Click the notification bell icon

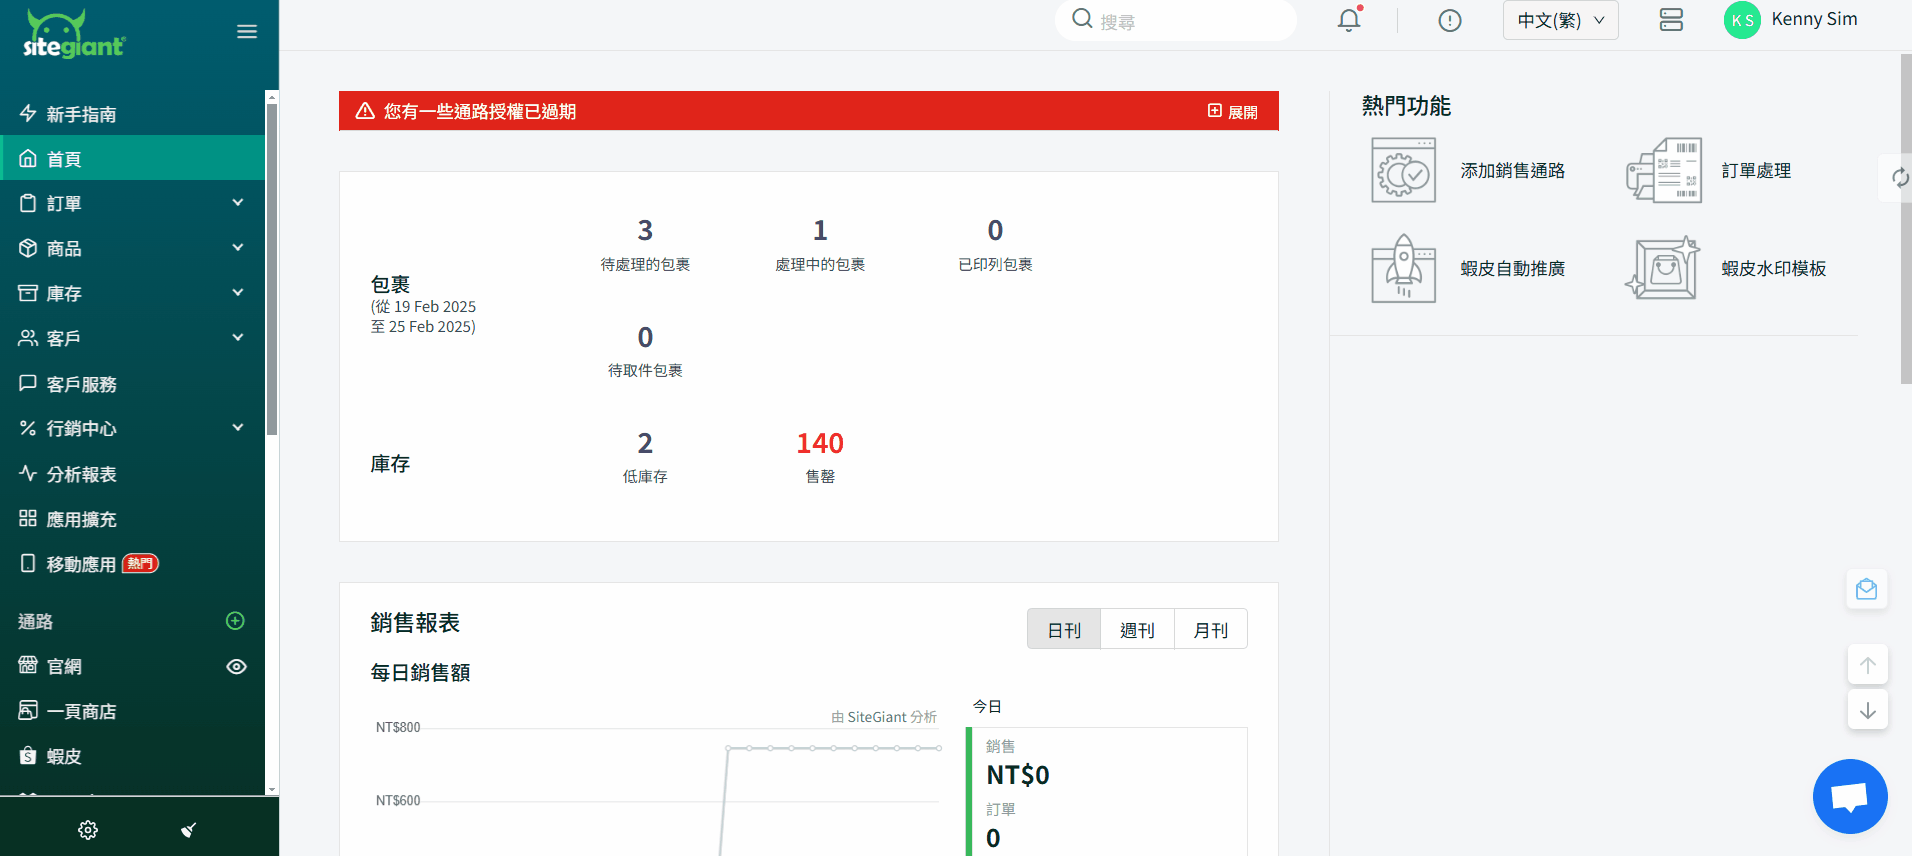tap(1349, 20)
